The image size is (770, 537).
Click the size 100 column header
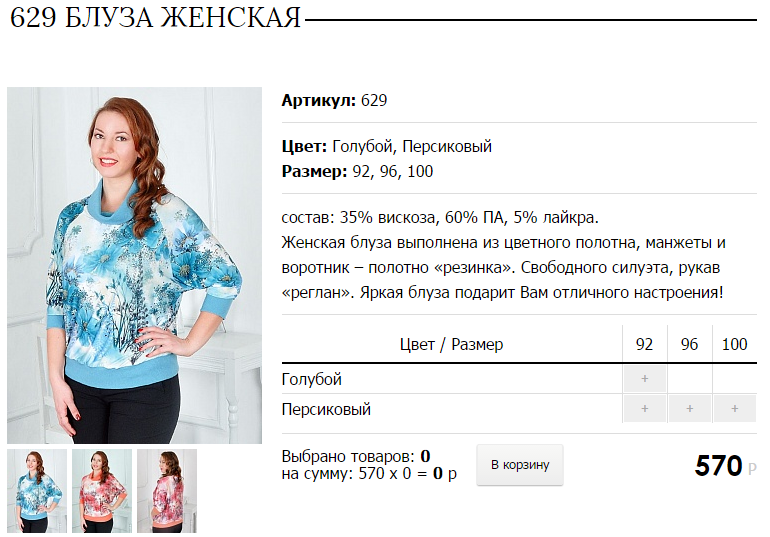pyautogui.click(x=735, y=344)
